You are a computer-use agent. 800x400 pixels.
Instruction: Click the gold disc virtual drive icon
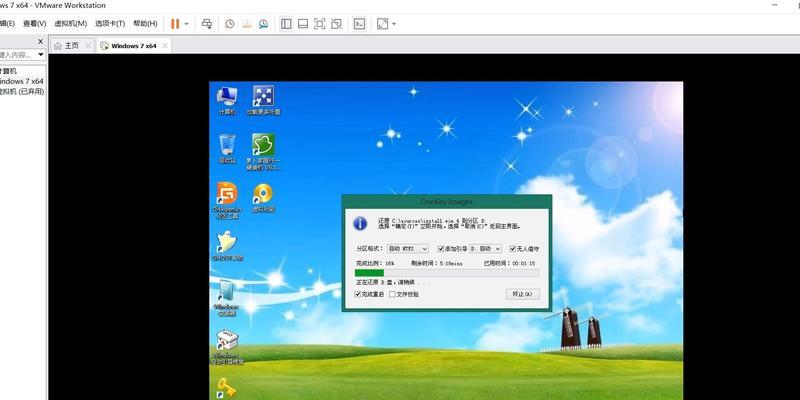pos(263,197)
